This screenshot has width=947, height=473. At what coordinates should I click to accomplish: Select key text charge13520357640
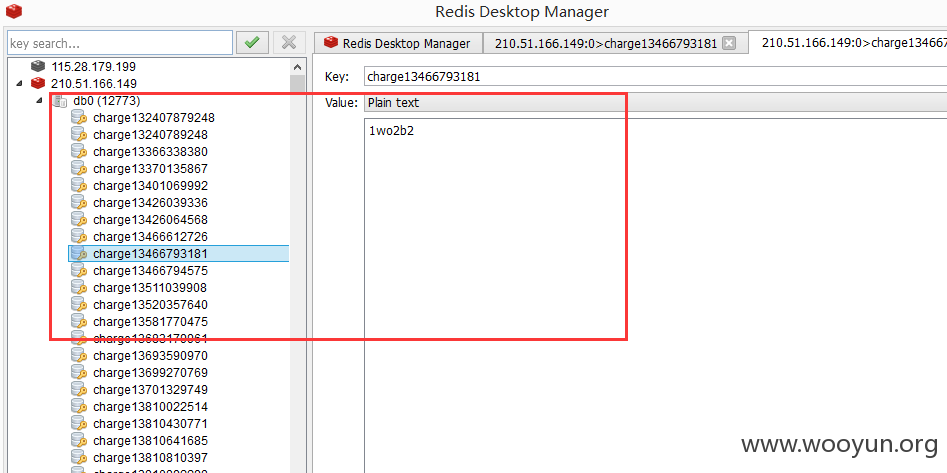click(150, 304)
